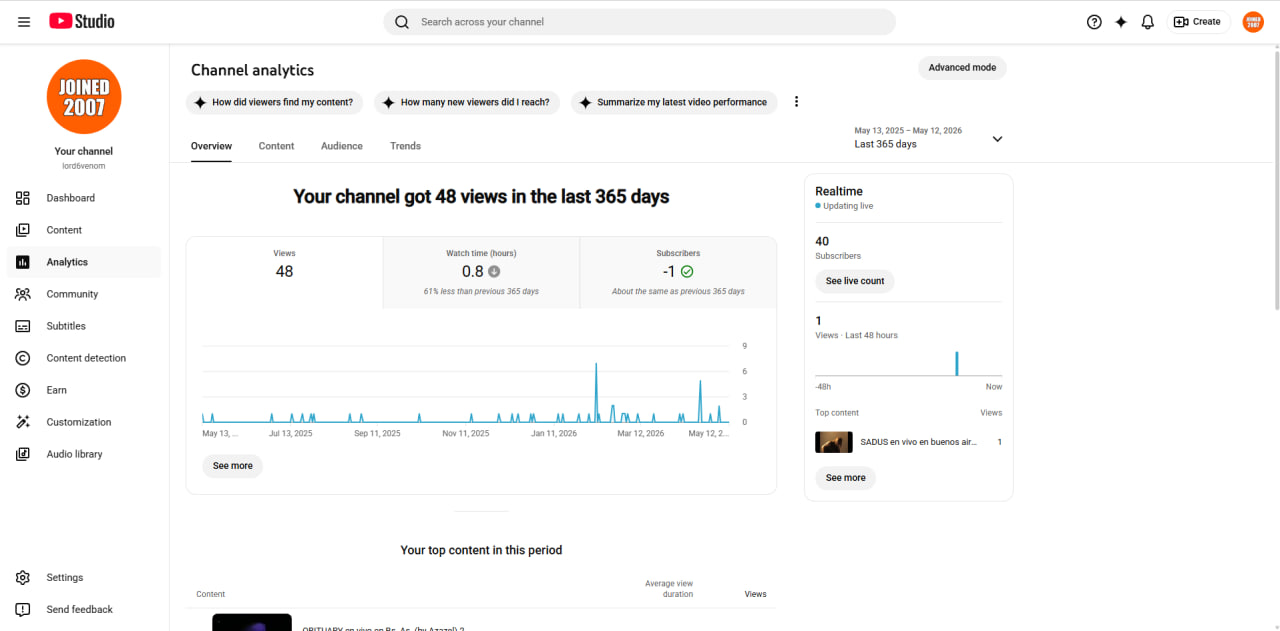Image resolution: width=1280 pixels, height=631 pixels.
Task: Open Customization from the sidebar
Action: 84,422
